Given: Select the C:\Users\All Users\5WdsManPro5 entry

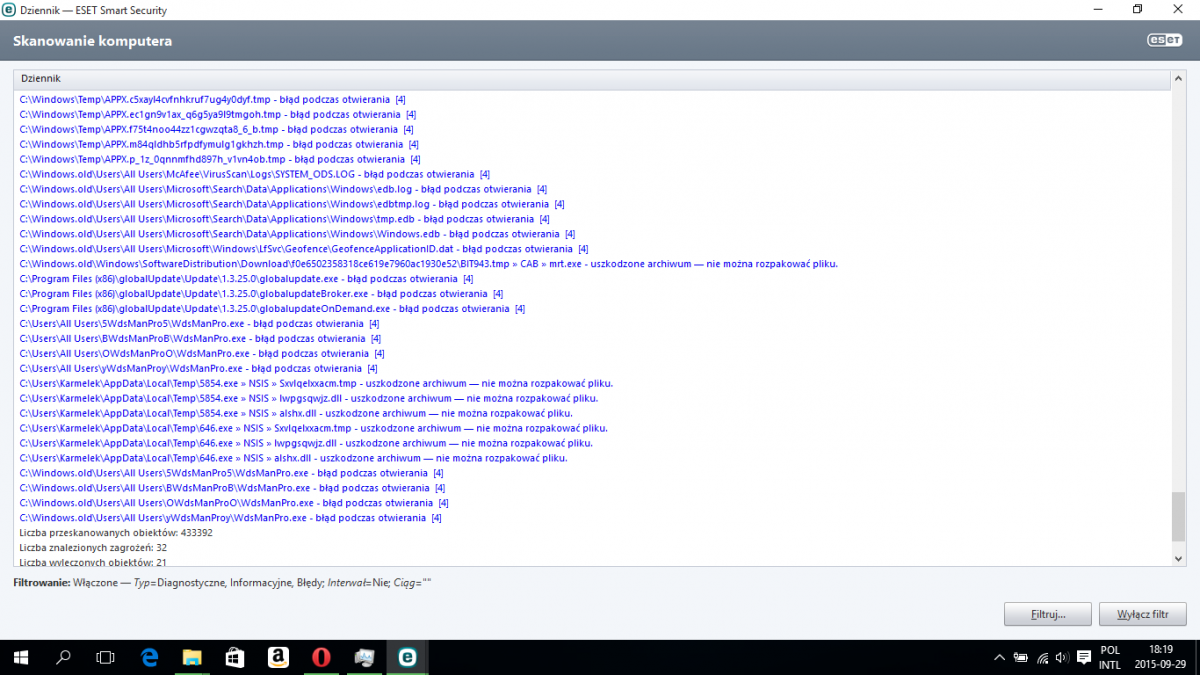Looking at the screenshot, I should coord(199,324).
